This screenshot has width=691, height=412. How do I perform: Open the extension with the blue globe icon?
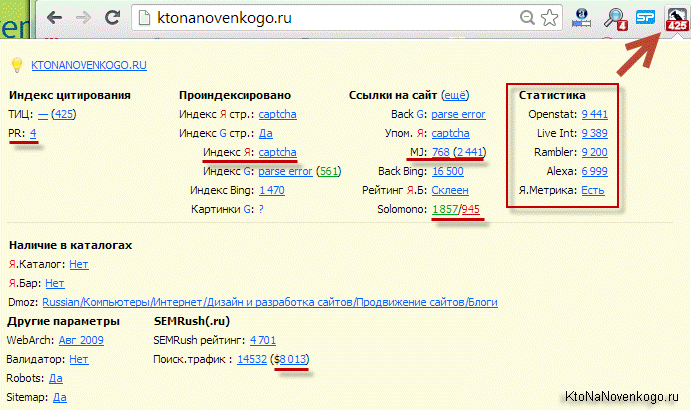pyautogui.click(x=581, y=18)
